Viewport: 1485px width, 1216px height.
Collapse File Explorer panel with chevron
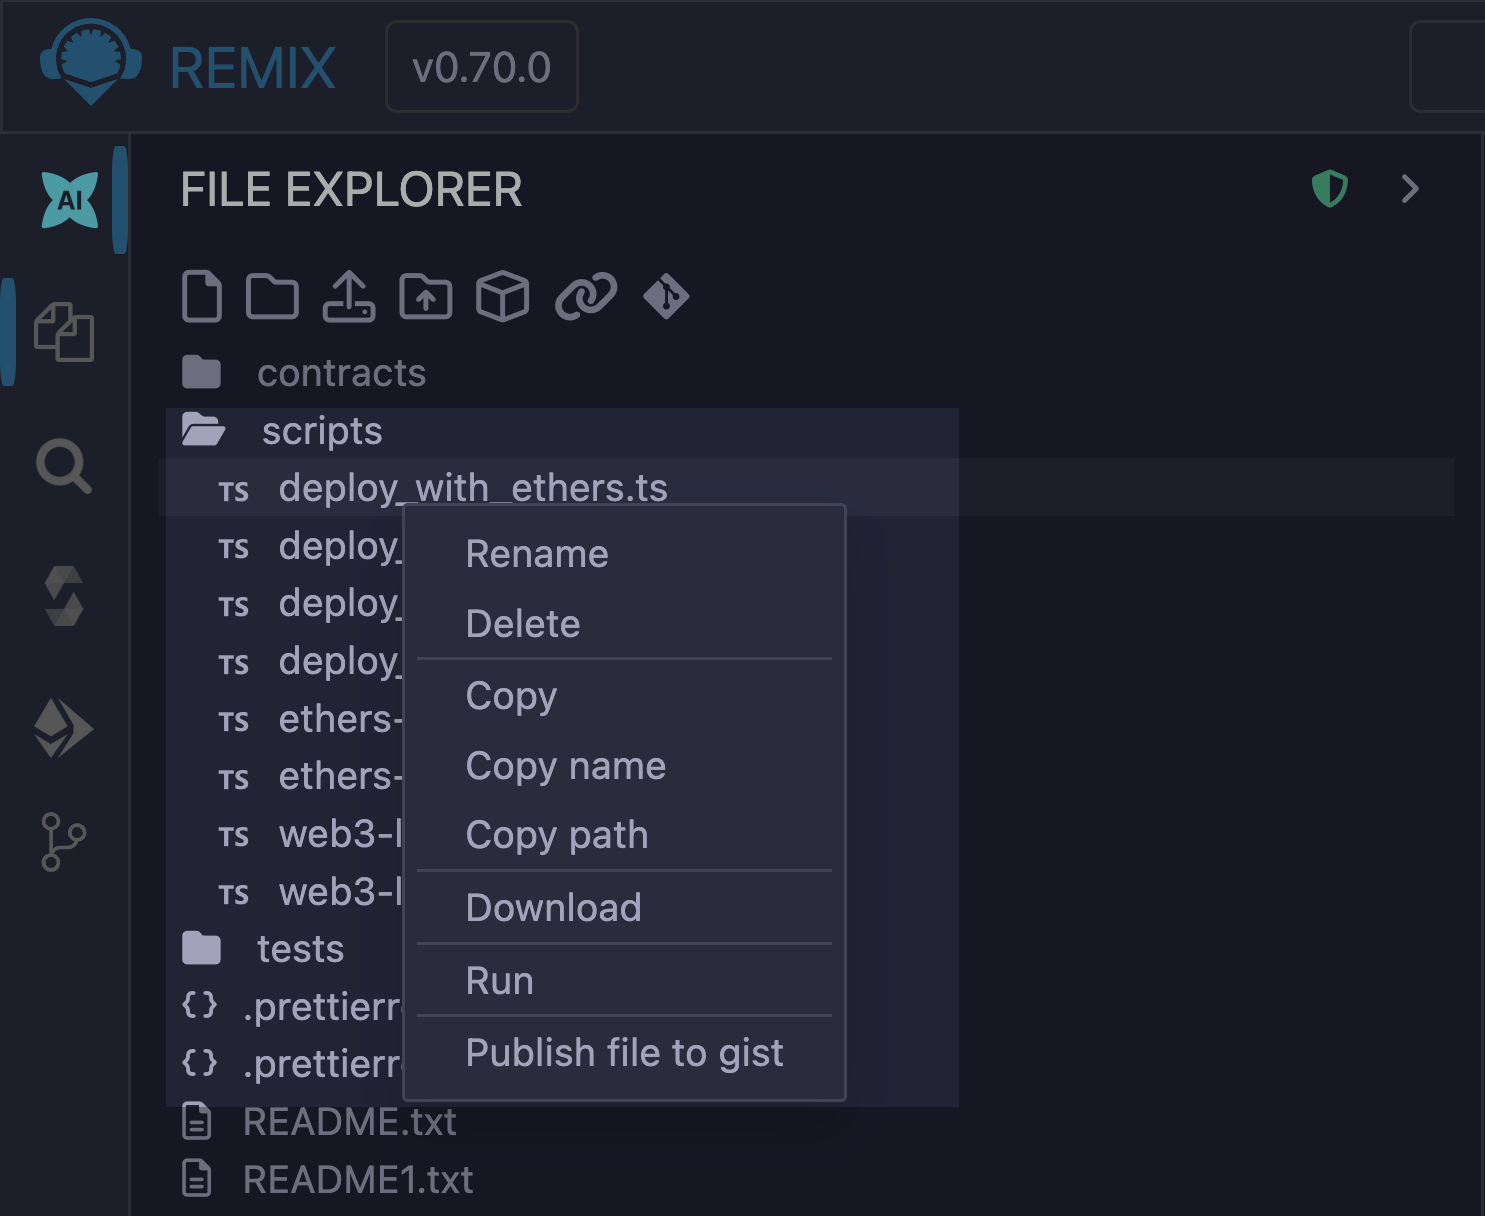pos(1410,188)
